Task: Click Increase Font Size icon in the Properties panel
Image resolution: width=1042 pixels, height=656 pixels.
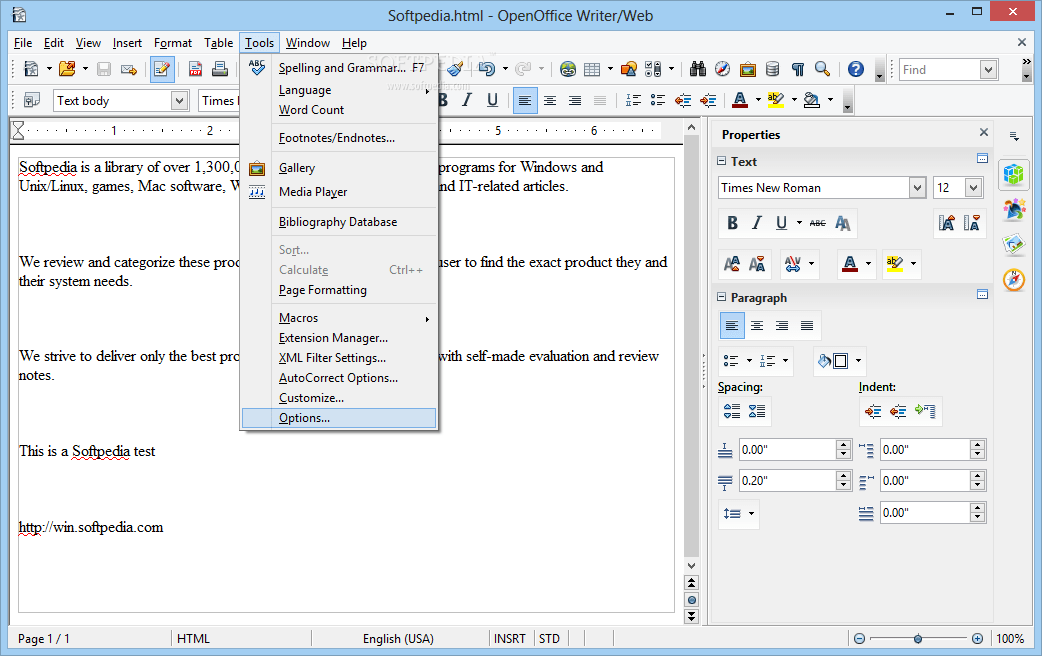Action: coord(947,223)
